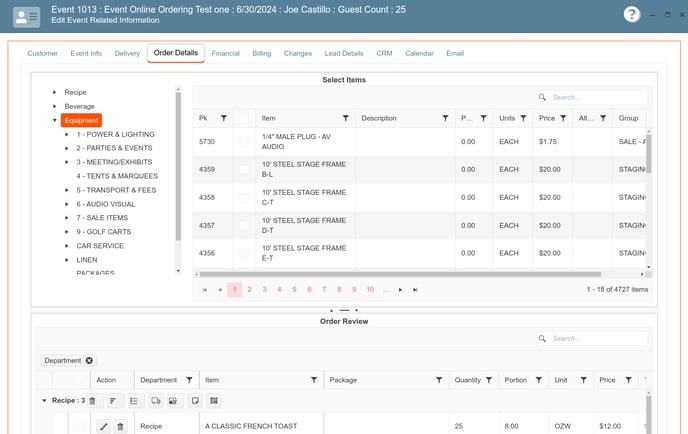
Task: Open filter for Department column
Action: pyautogui.click(x=189, y=380)
